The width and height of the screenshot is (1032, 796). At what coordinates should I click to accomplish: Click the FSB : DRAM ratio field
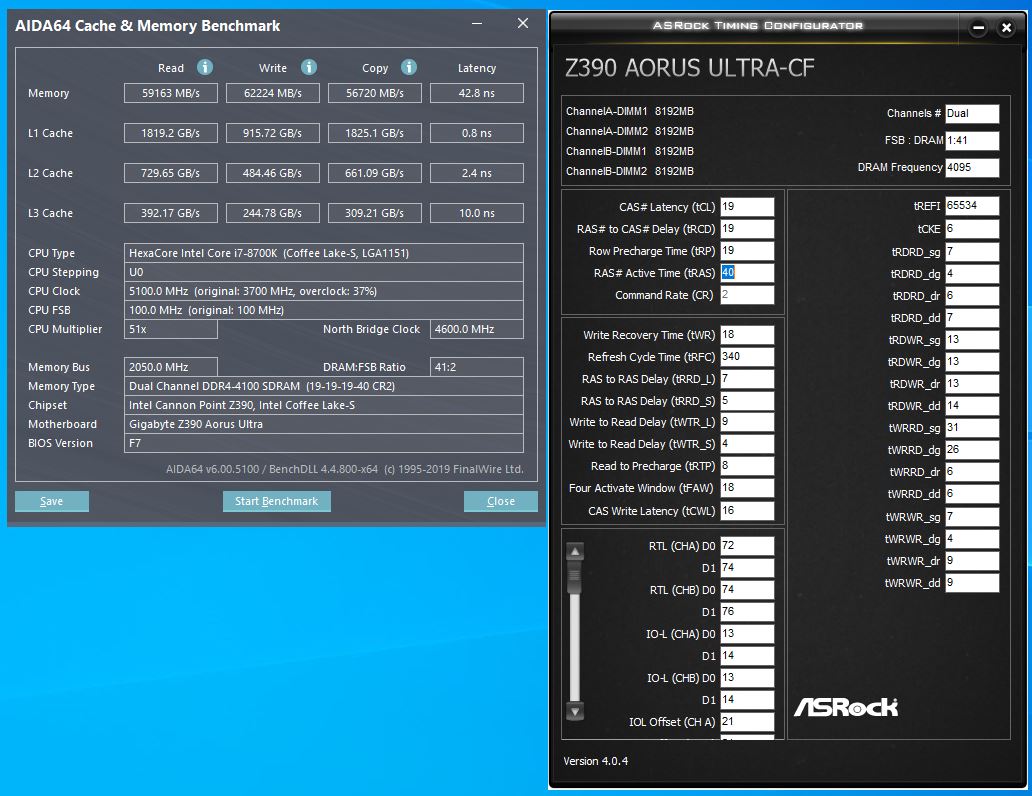click(972, 140)
